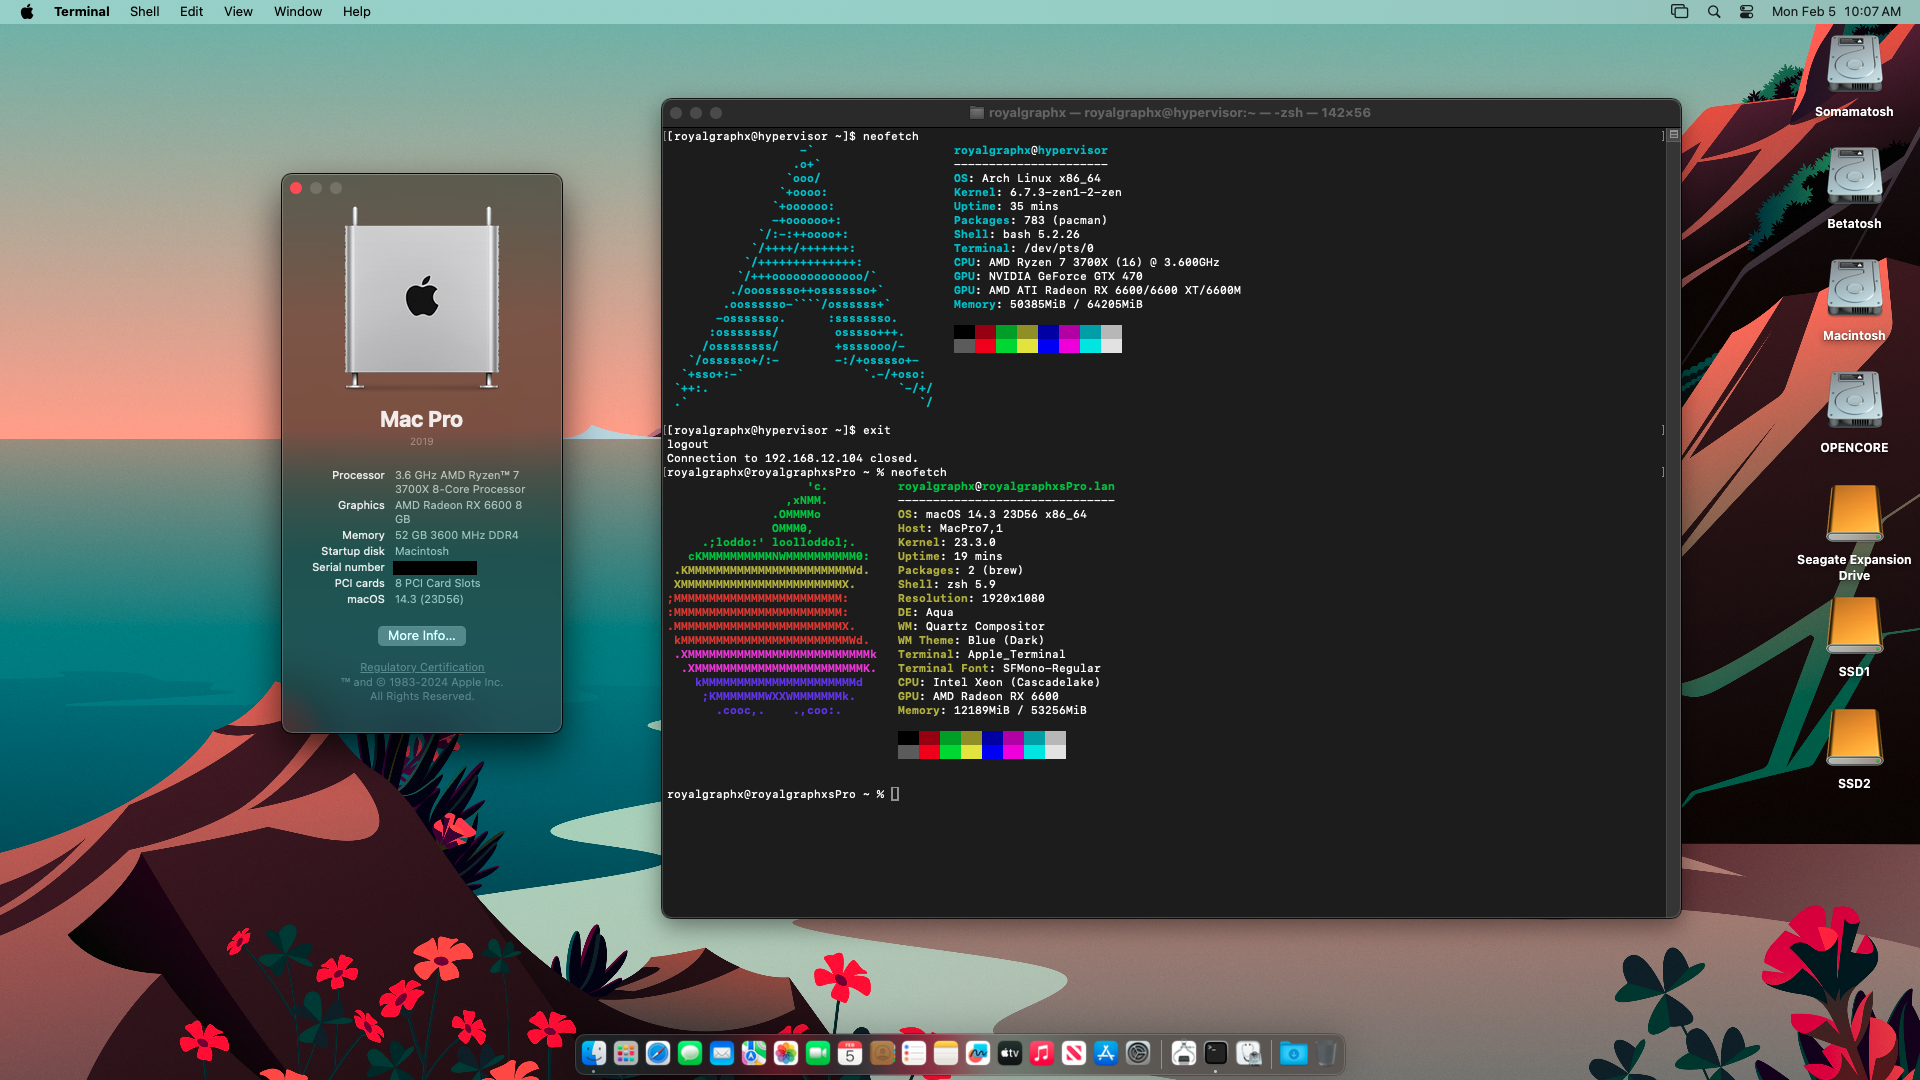Screen dimensions: 1920x1080
Task: Open News app in the Dock
Action: [x=1074, y=1053]
